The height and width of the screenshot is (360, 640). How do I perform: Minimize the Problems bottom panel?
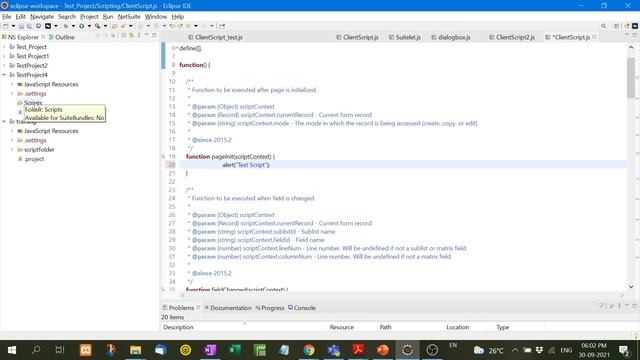pos(627,306)
